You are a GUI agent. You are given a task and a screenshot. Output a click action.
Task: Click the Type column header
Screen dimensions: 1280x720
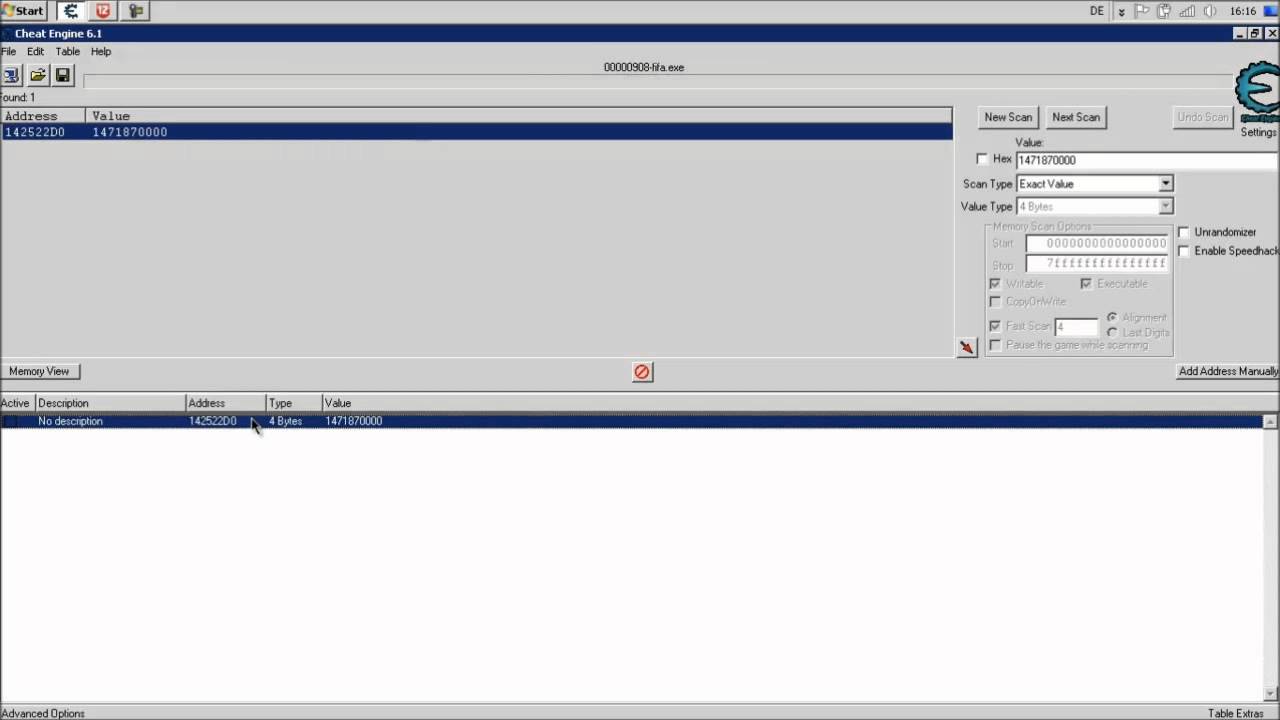[x=294, y=403]
